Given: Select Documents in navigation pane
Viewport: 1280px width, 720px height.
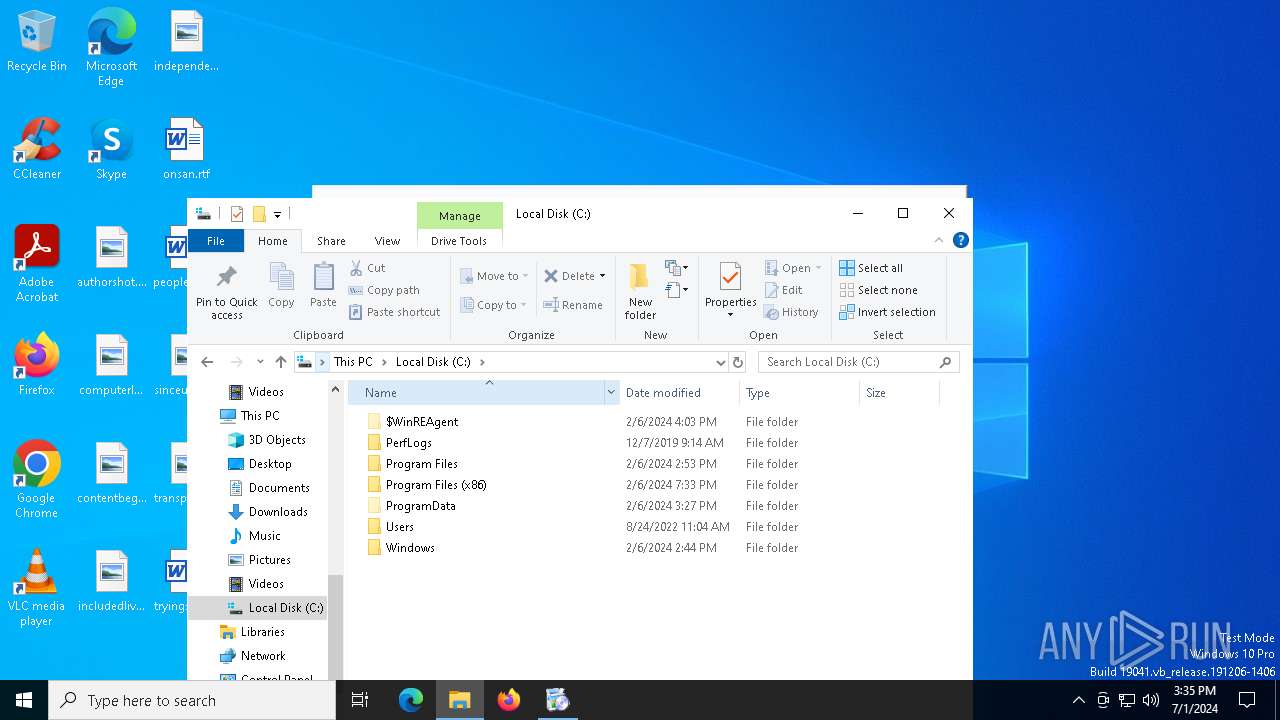Looking at the screenshot, I should (279, 488).
